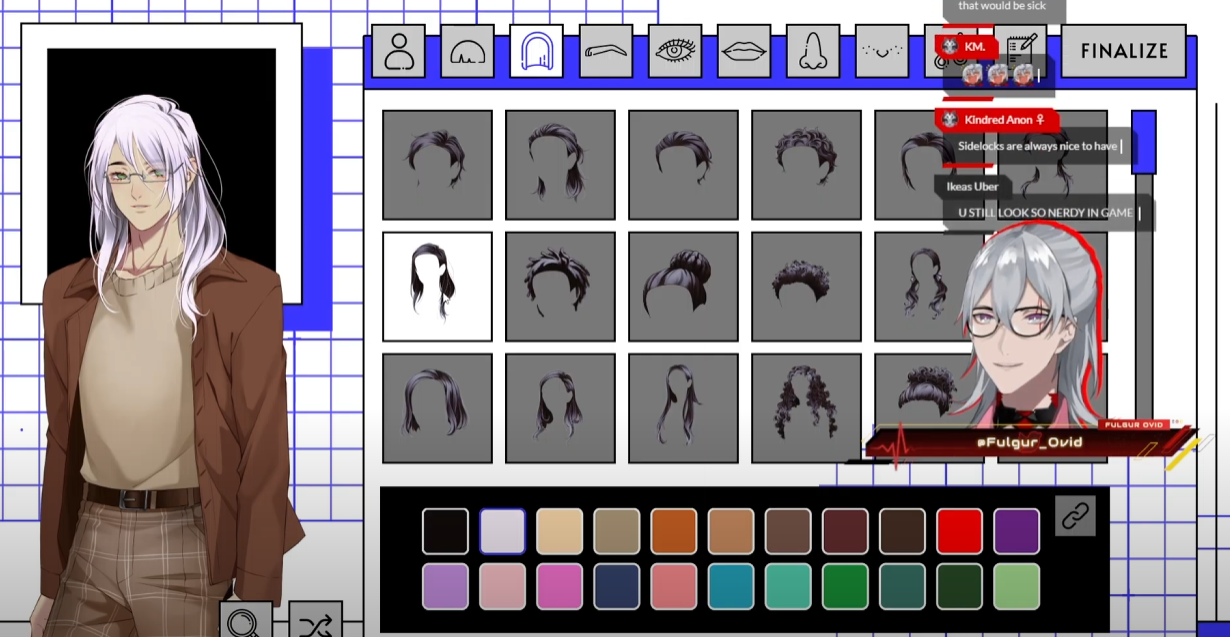This screenshot has width=1230, height=637.
Task: Choose the bright green swatch
Action: (x=845, y=587)
